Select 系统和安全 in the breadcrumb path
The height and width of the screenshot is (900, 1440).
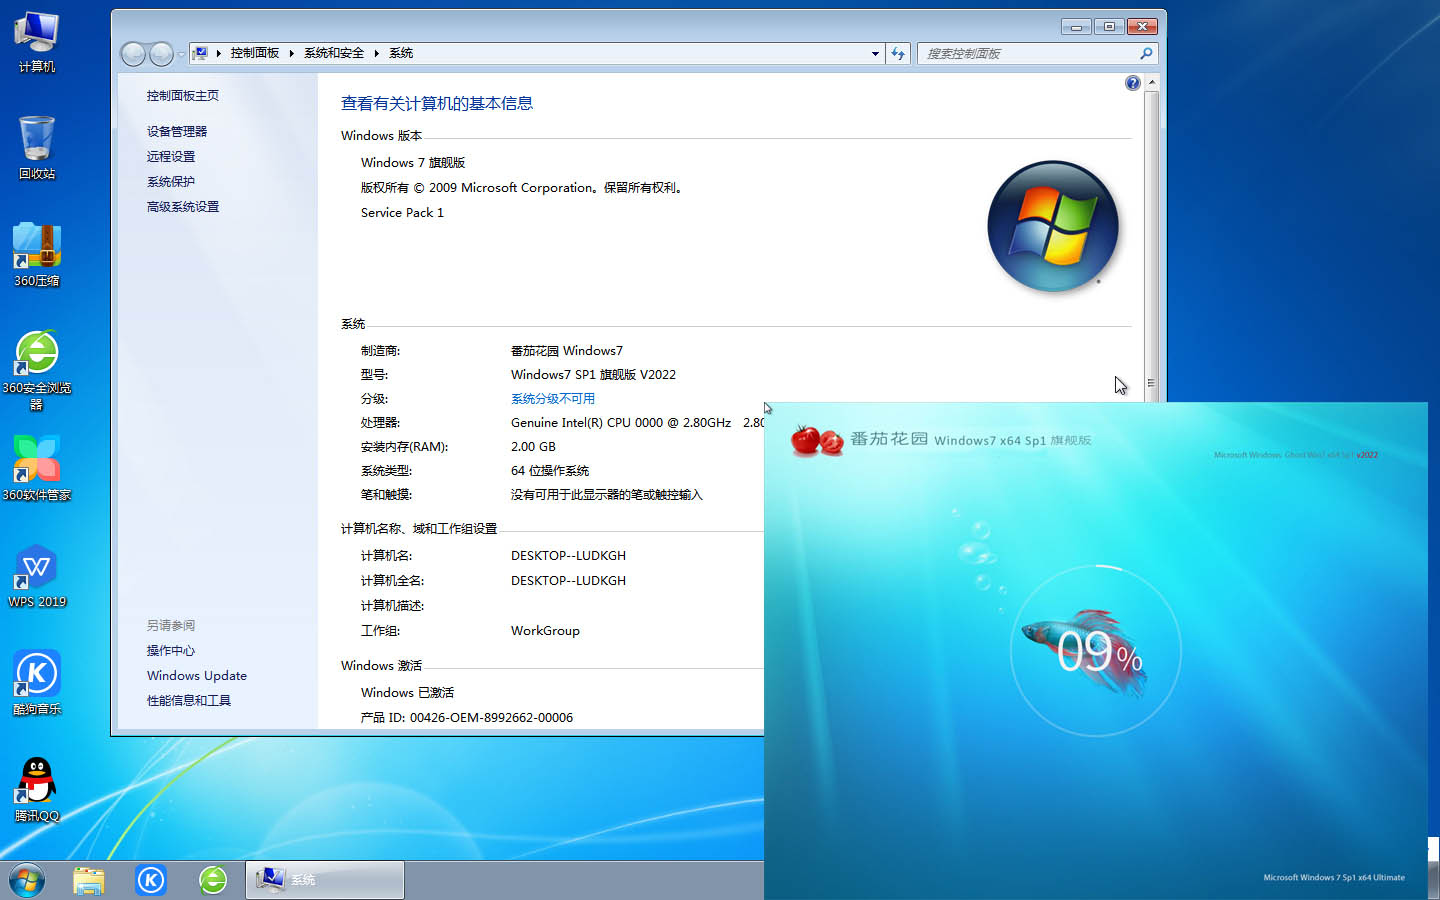click(334, 53)
